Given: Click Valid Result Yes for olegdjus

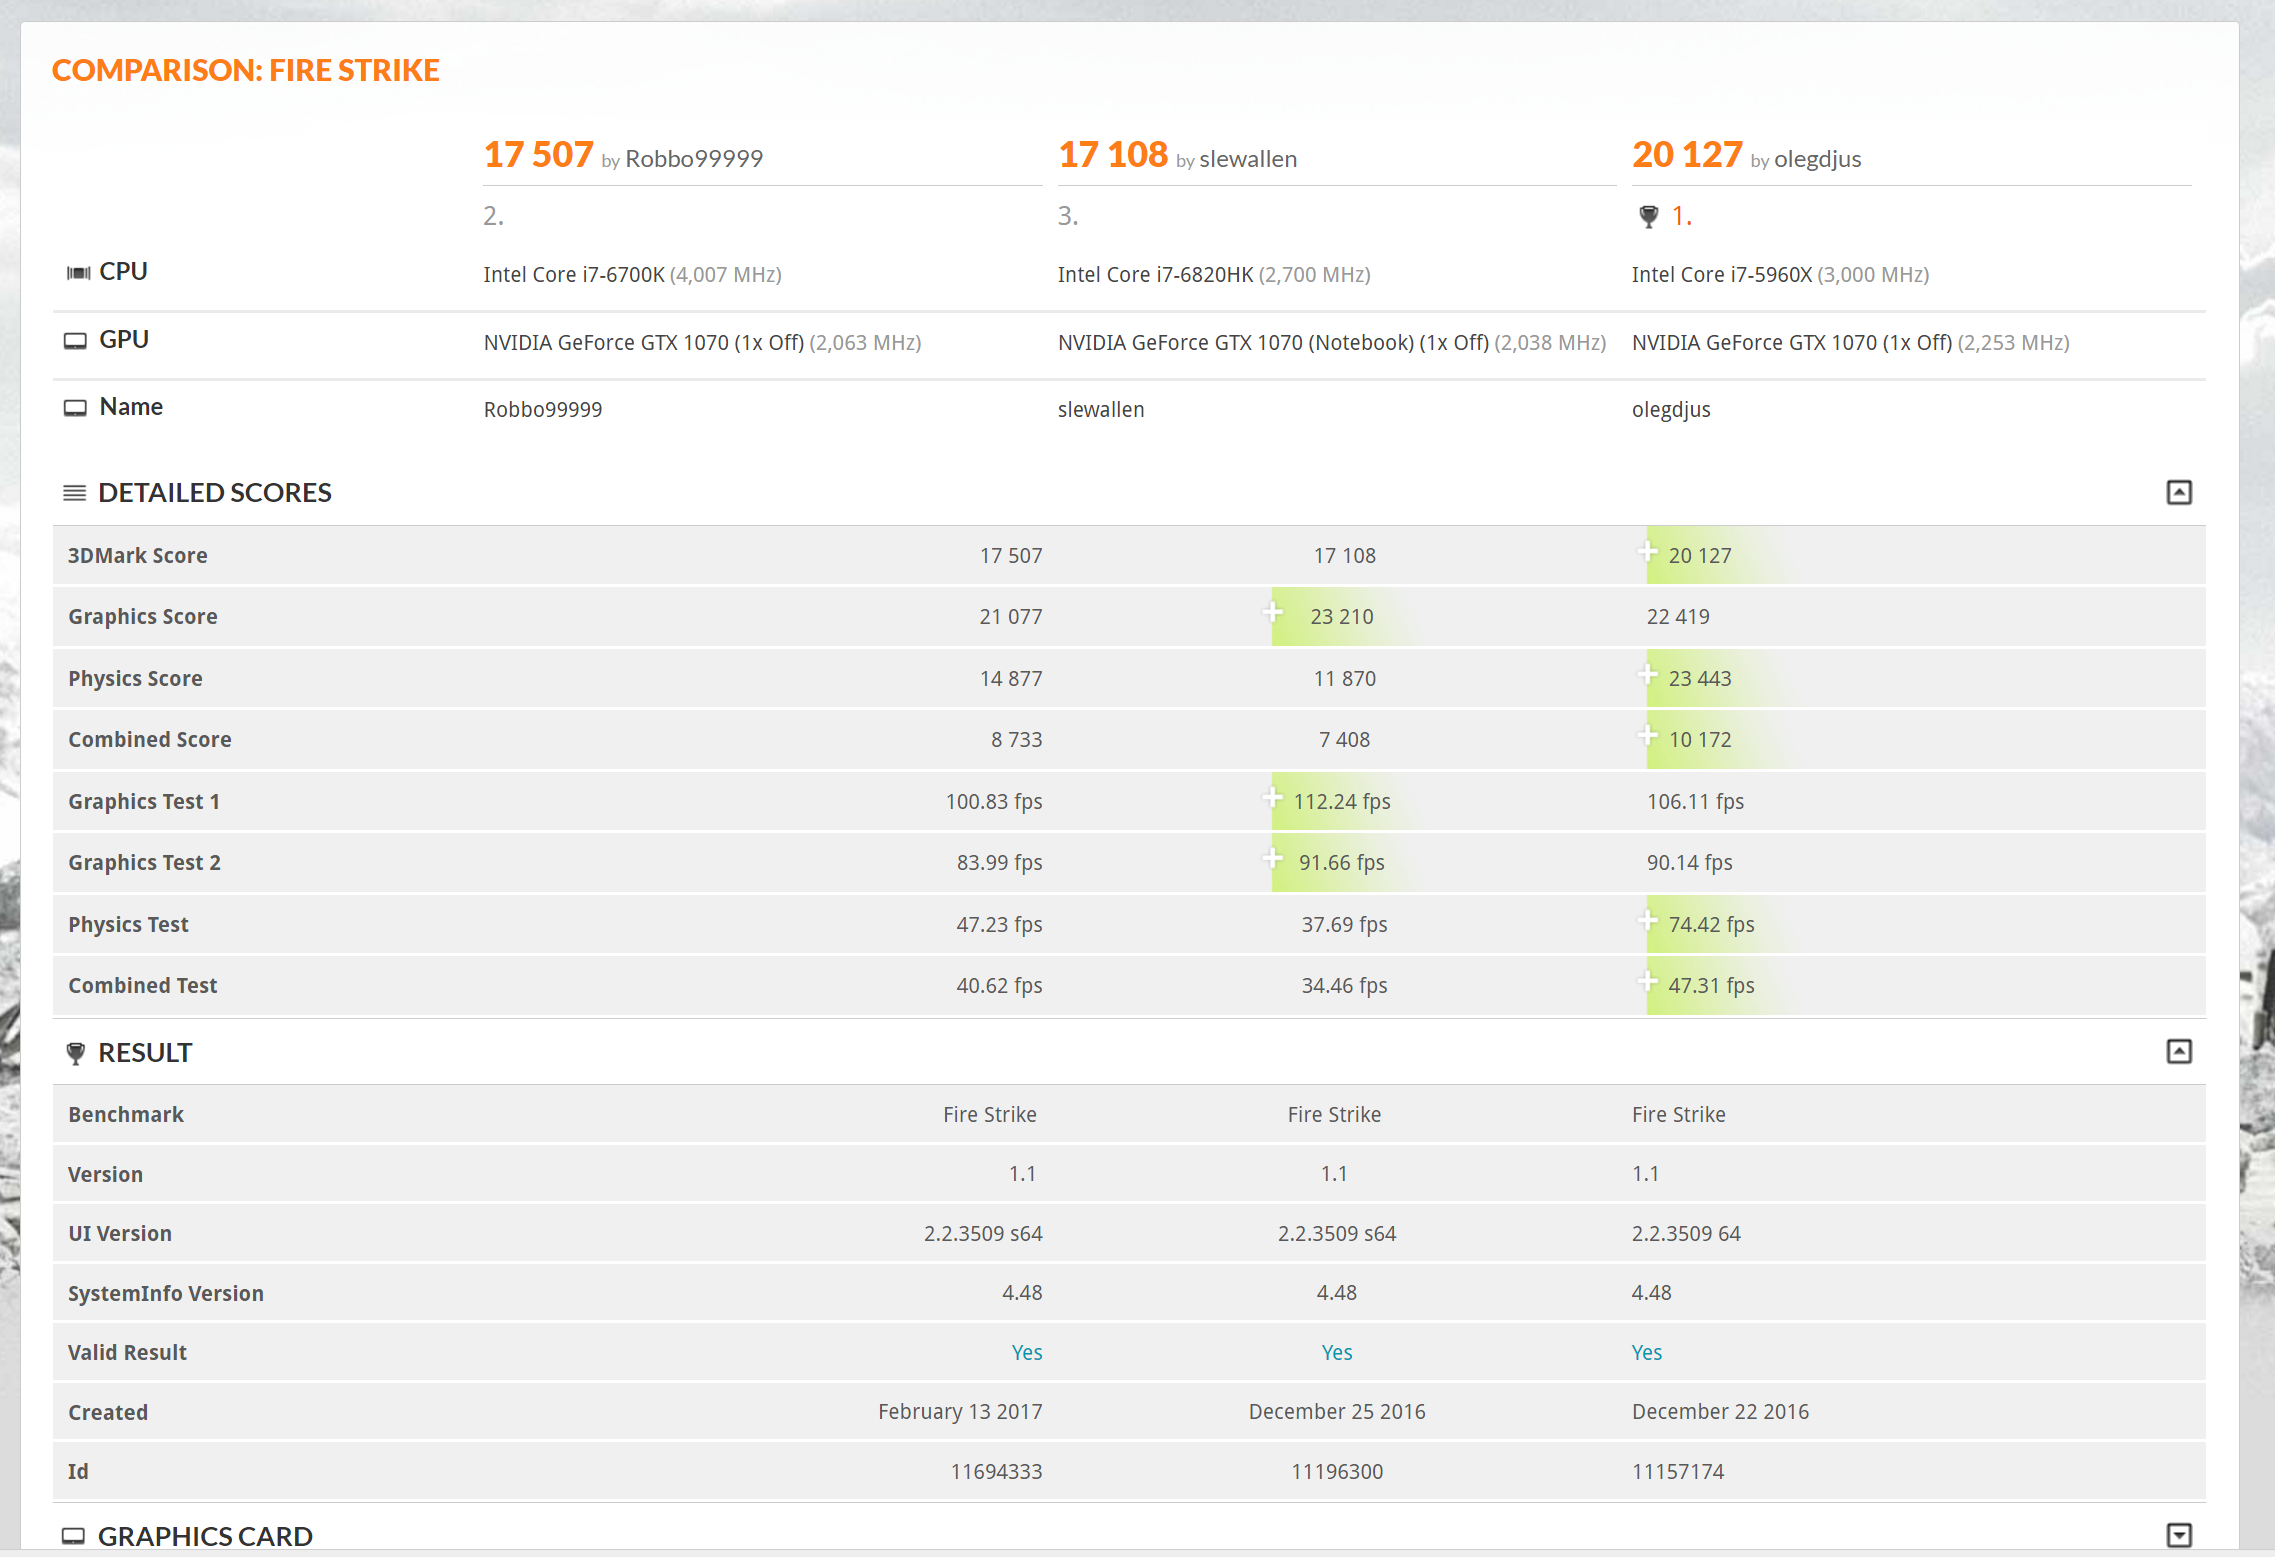Looking at the screenshot, I should tap(1647, 1352).
